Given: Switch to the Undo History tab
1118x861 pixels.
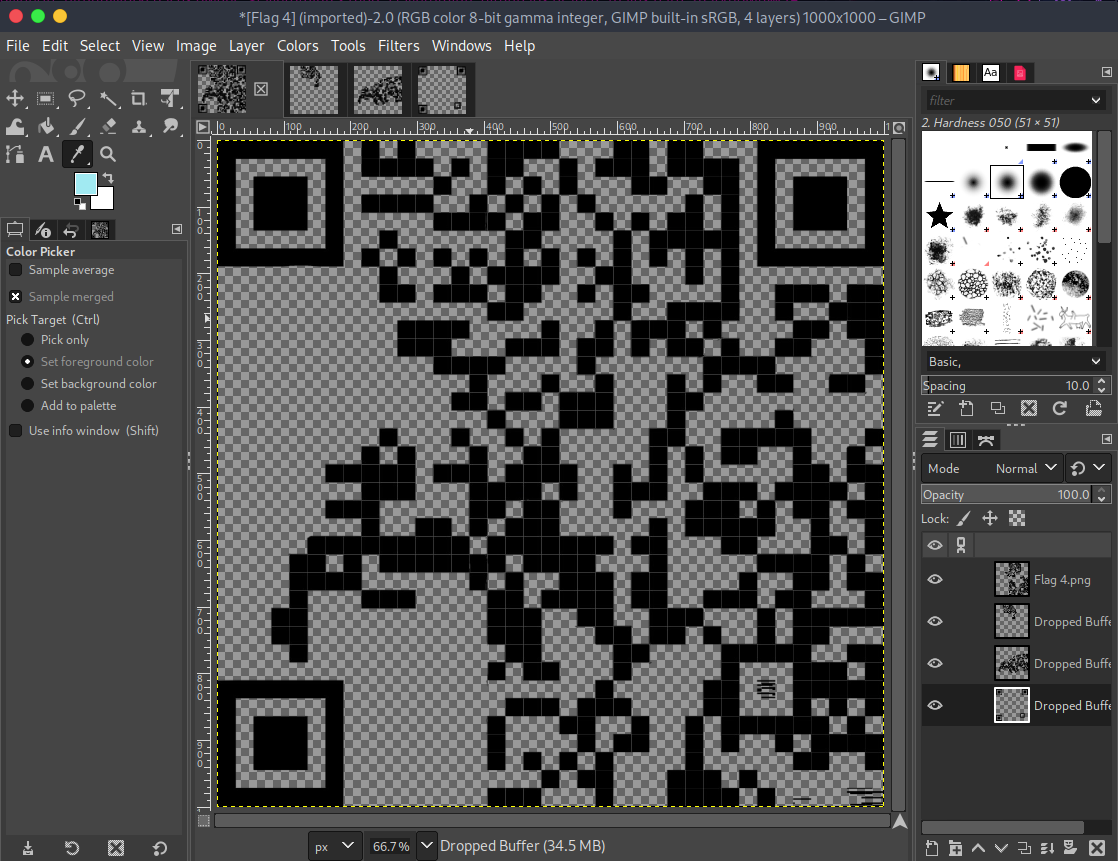Looking at the screenshot, I should [x=71, y=230].
